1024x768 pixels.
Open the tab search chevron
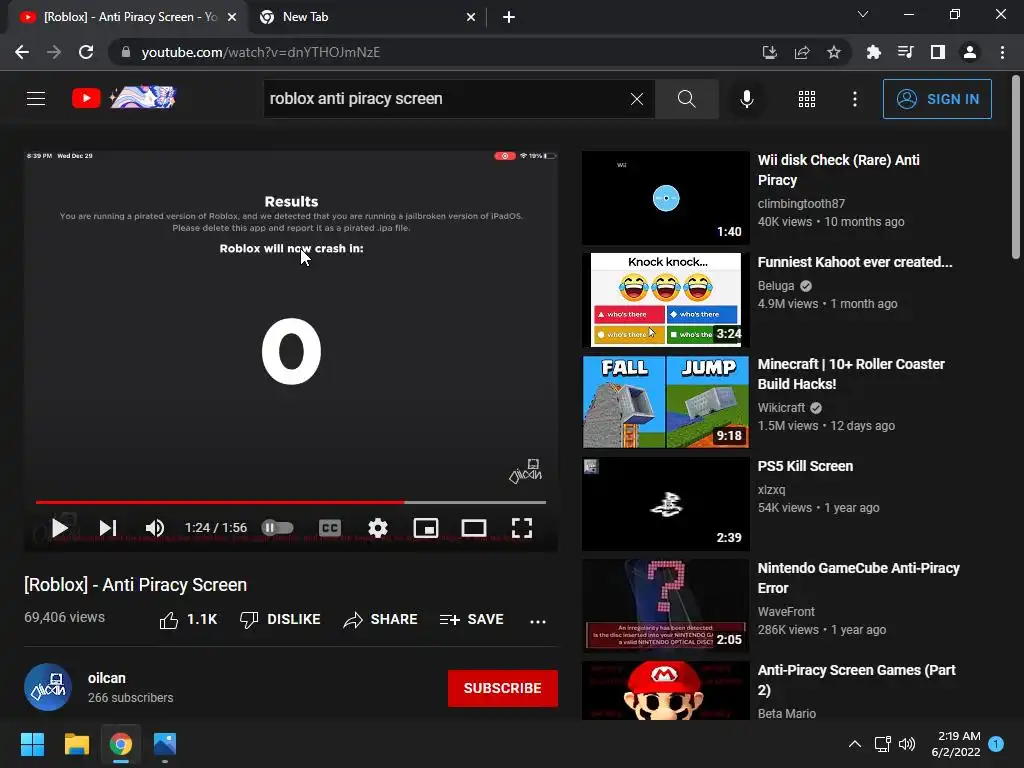863,14
